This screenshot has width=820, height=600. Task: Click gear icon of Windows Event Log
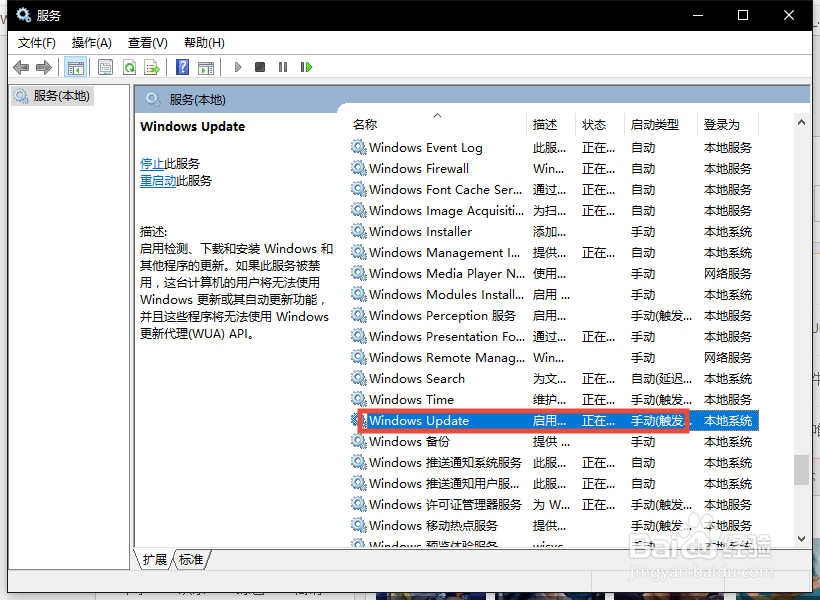[358, 147]
